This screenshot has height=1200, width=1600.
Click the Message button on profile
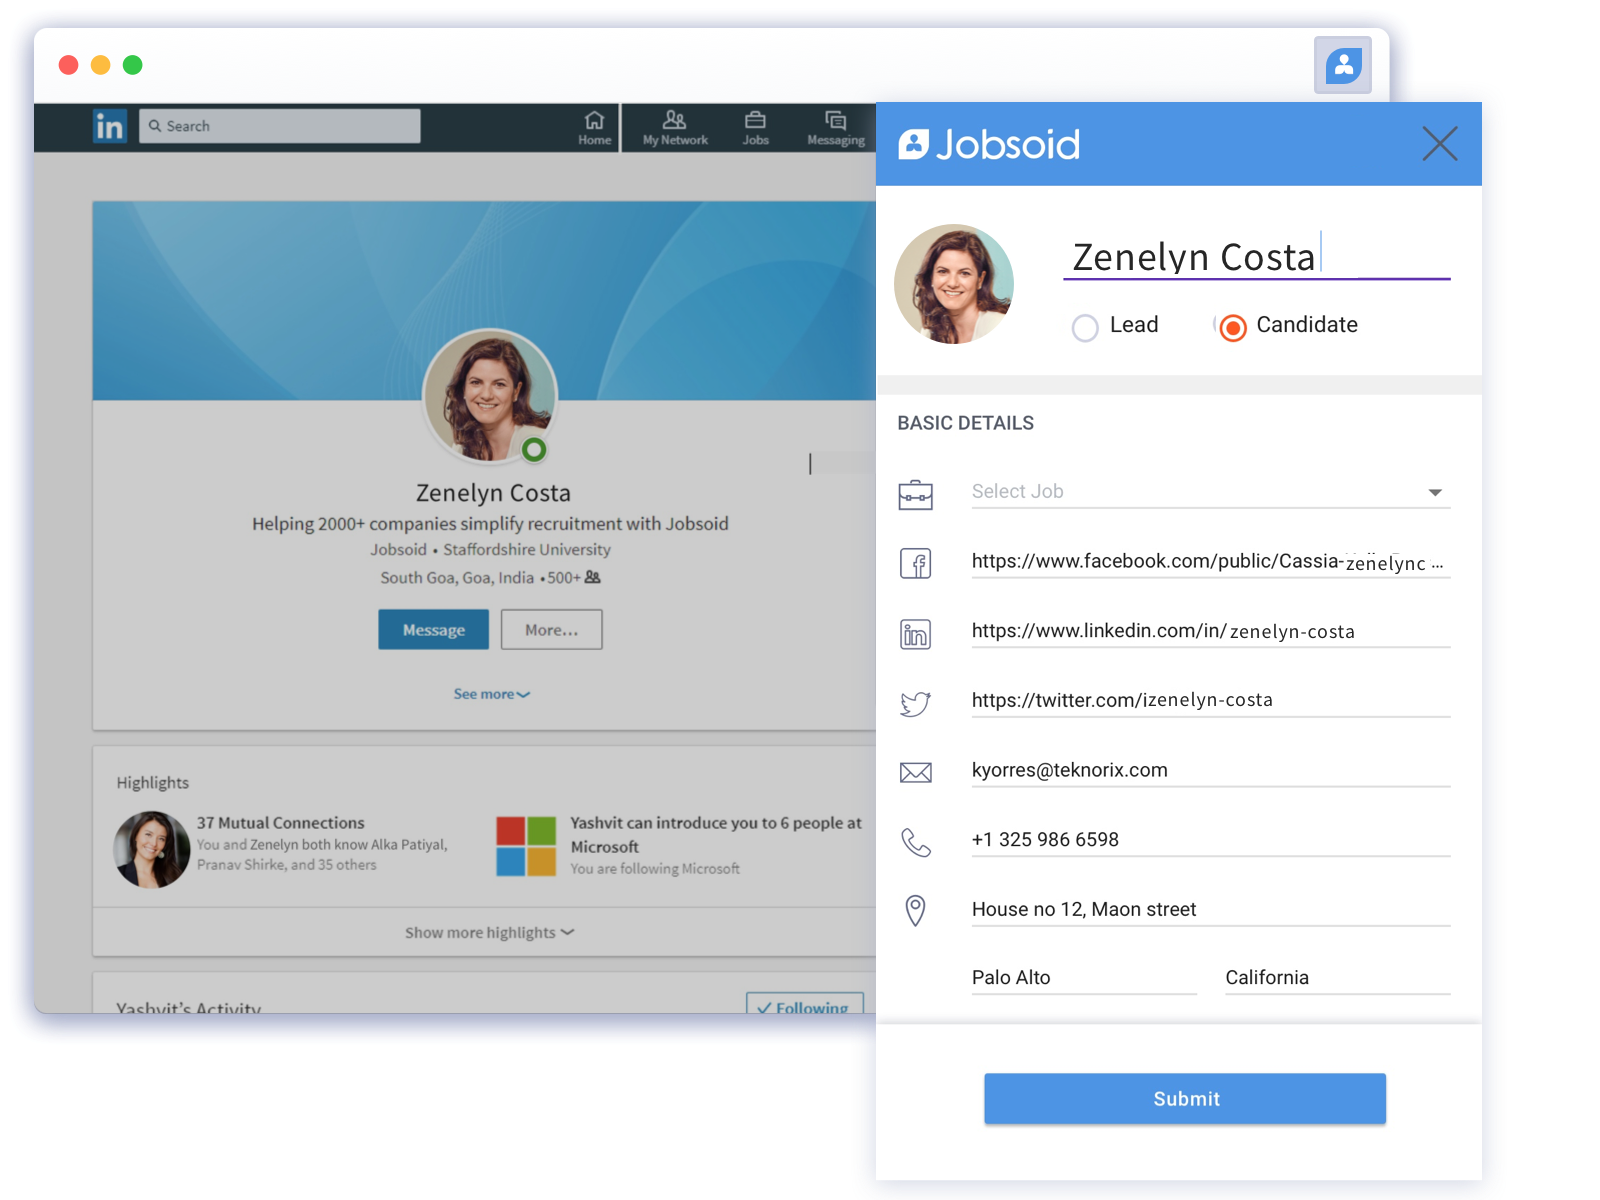coord(433,630)
